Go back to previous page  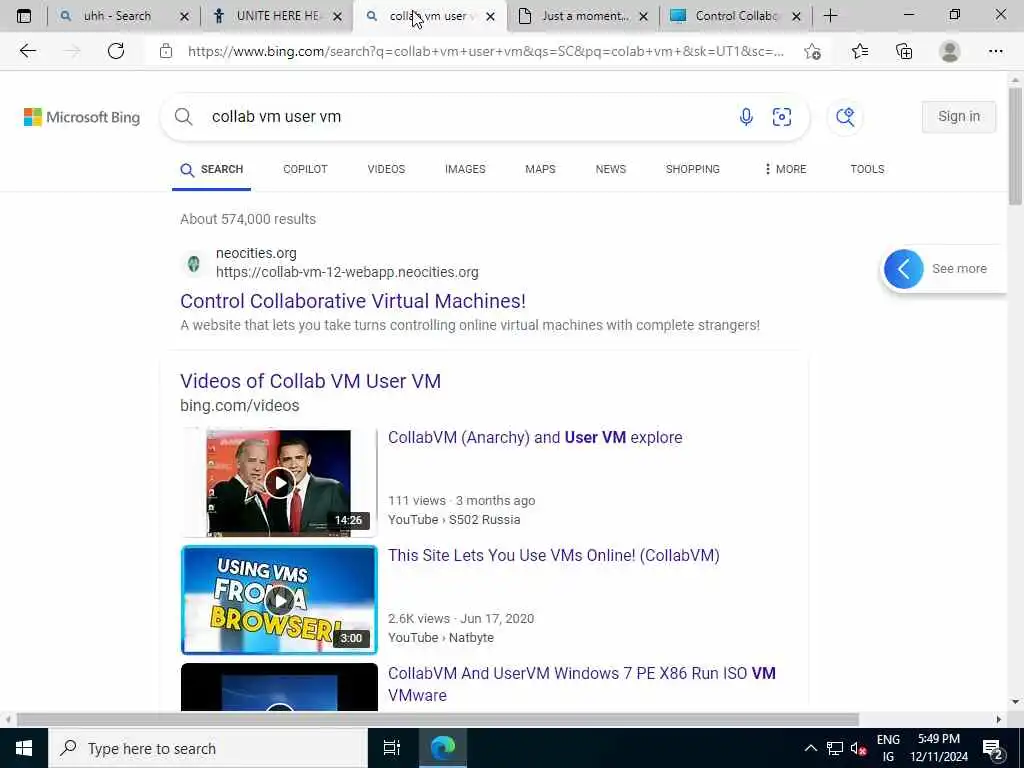27,51
